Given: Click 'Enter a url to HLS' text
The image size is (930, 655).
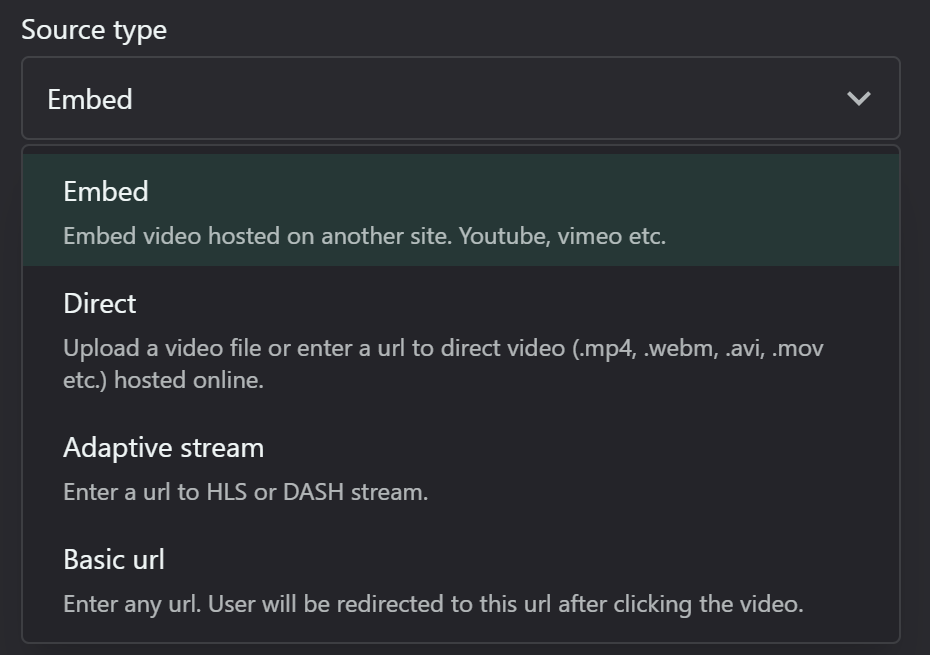Looking at the screenshot, I should [155, 492].
